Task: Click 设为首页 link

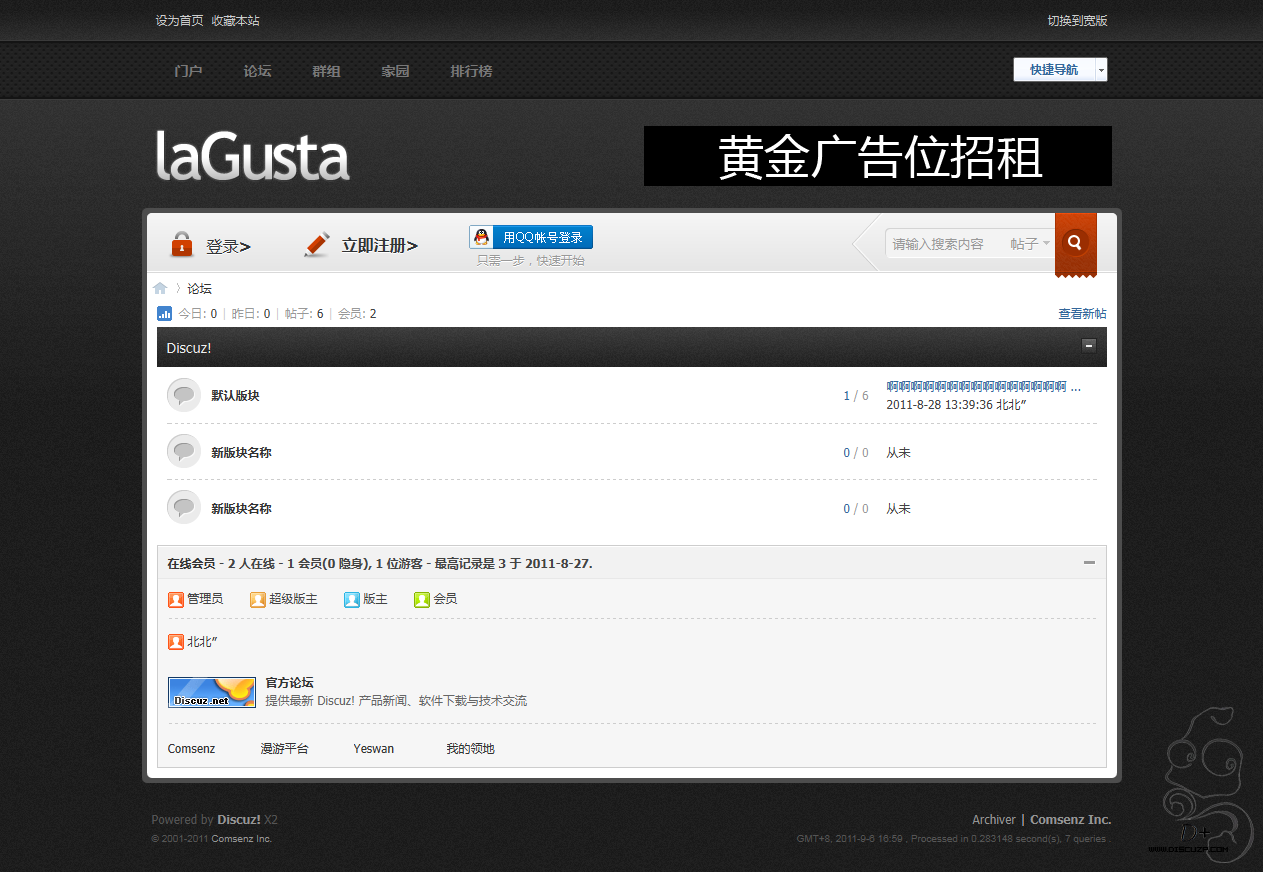Action: pyautogui.click(x=179, y=21)
